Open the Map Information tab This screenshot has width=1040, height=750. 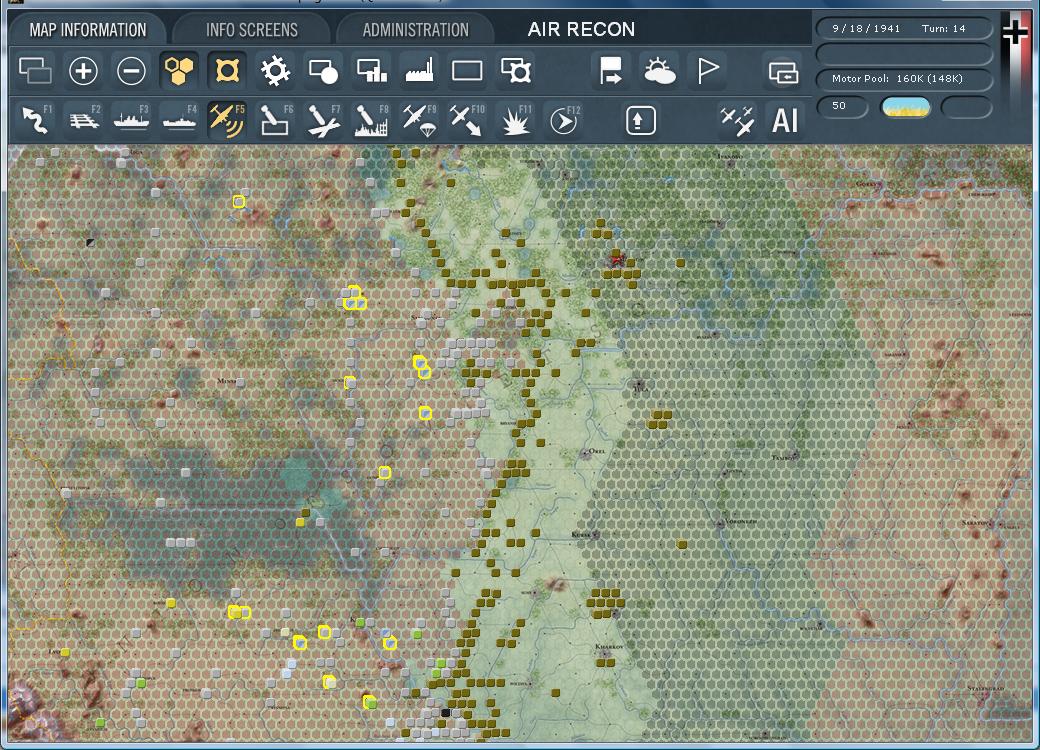tap(88, 29)
